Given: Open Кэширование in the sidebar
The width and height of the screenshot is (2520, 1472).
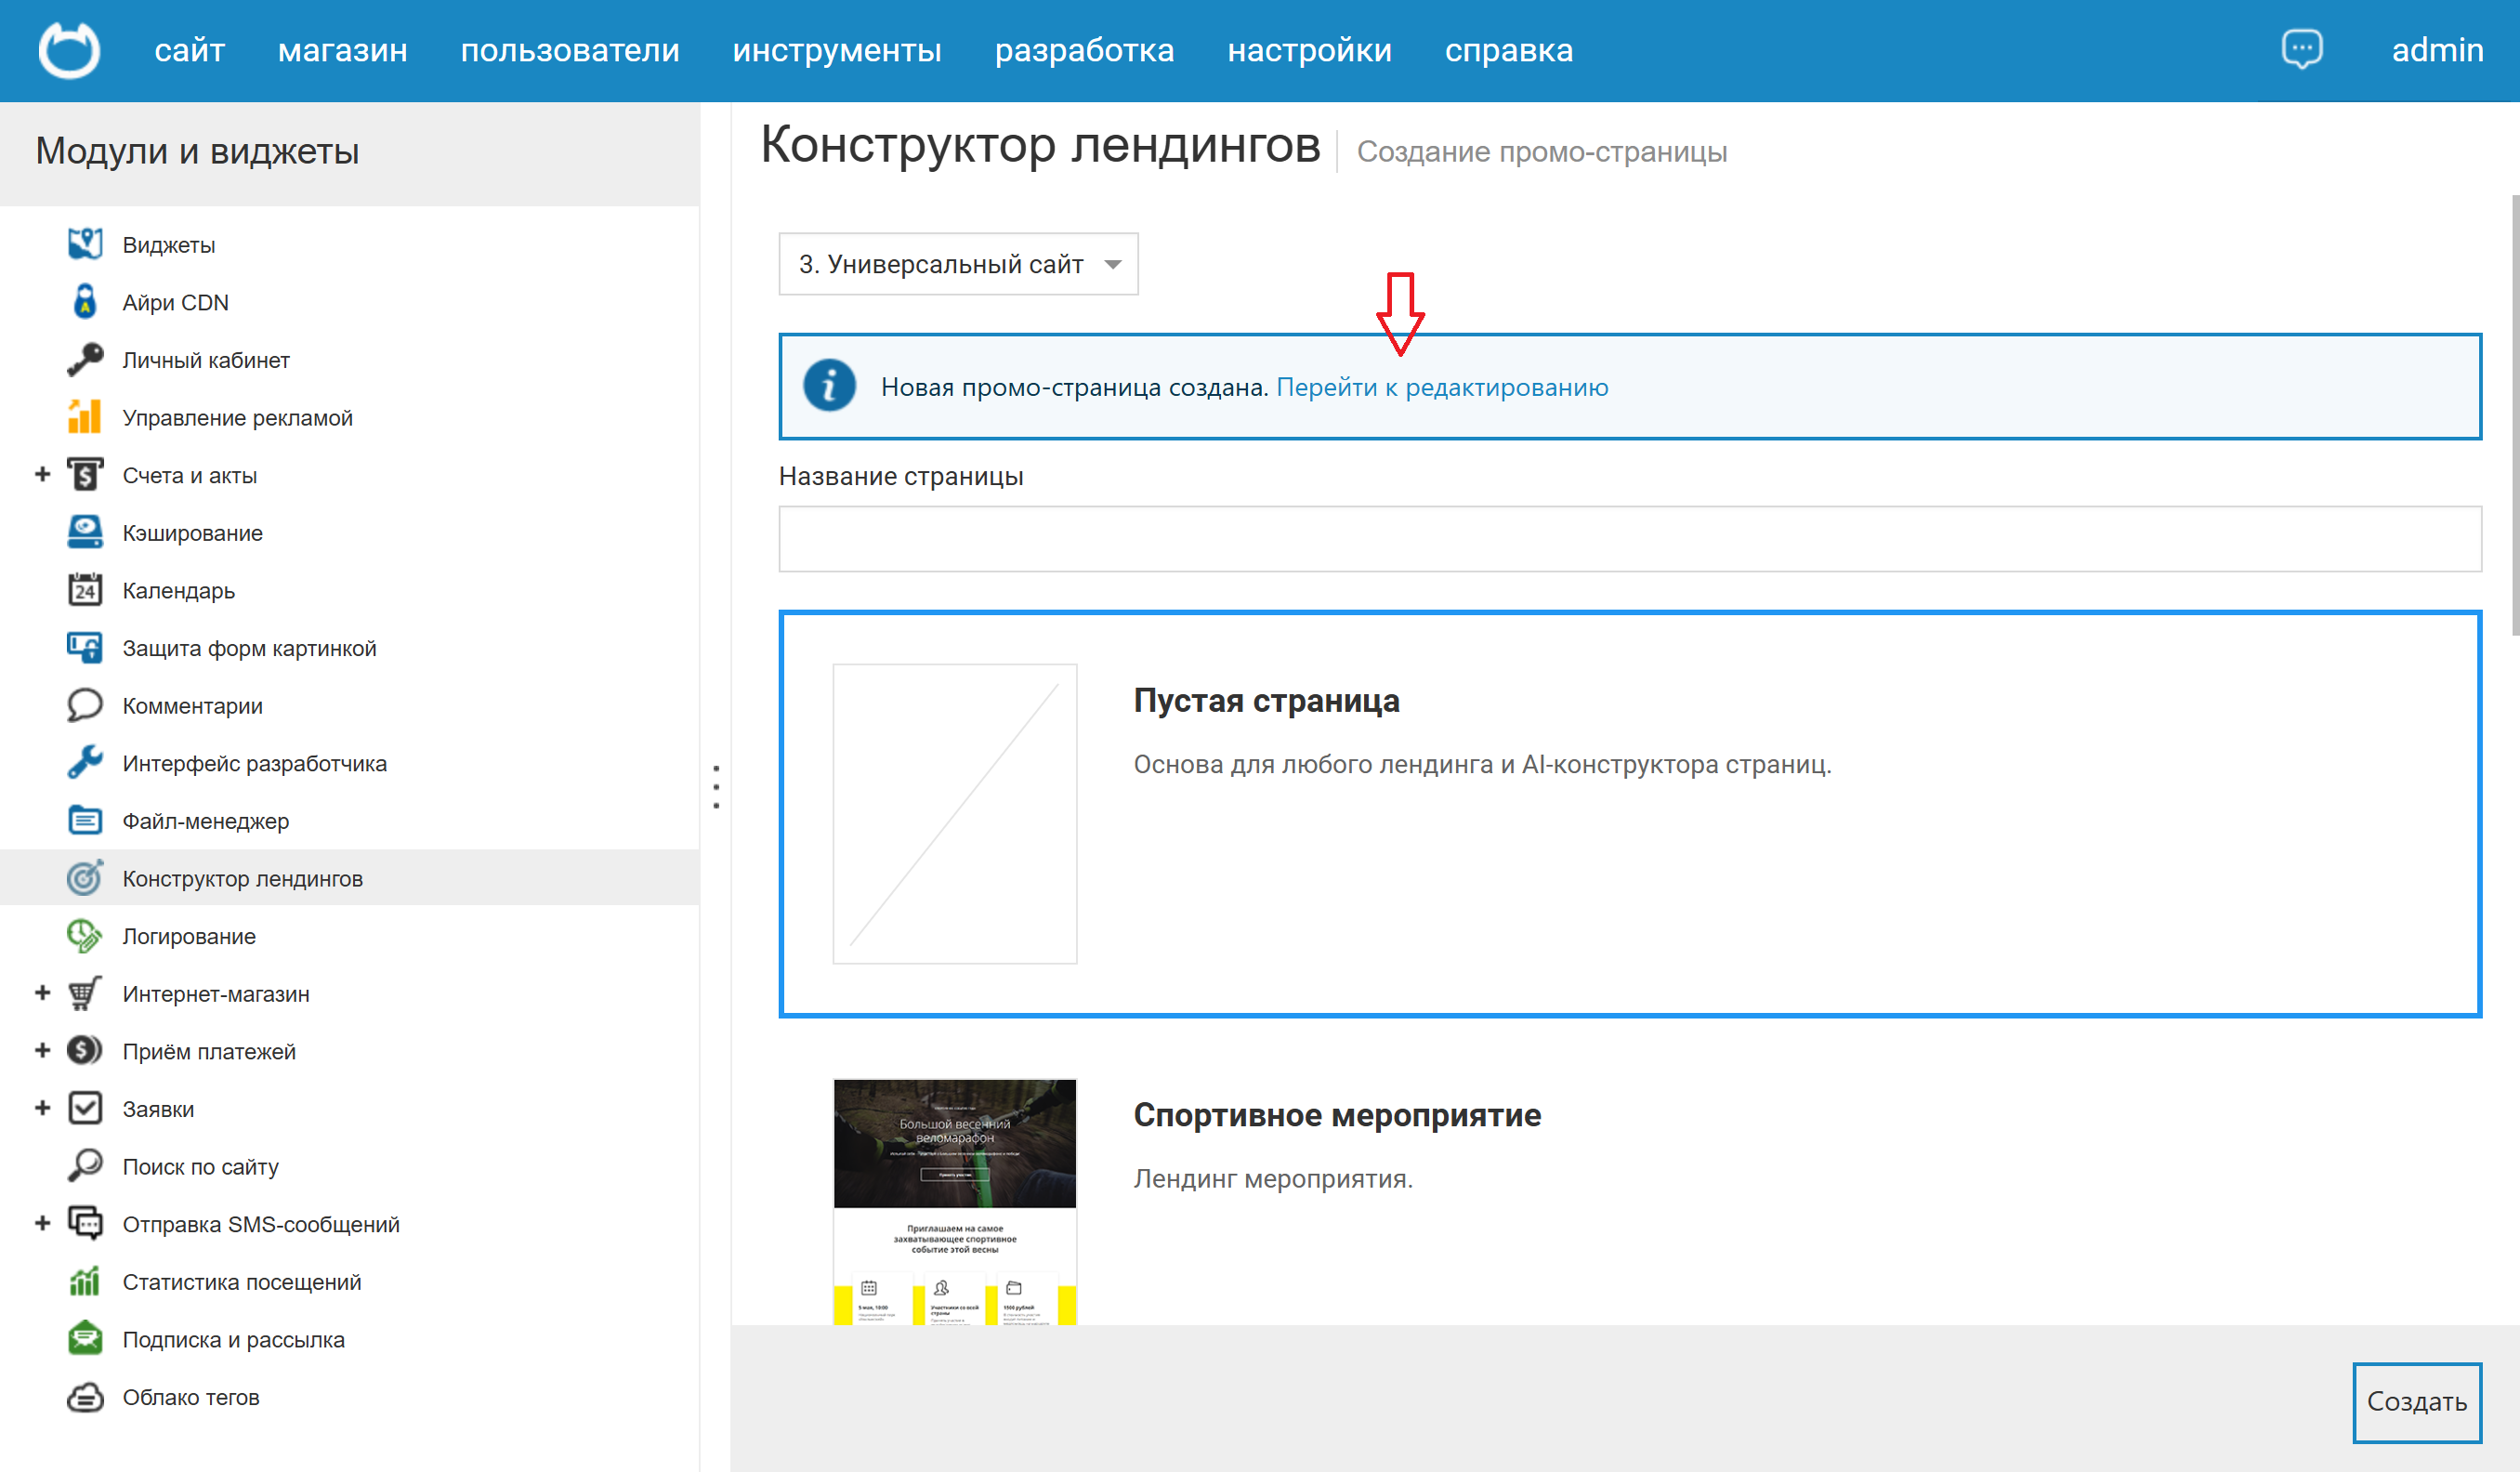Looking at the screenshot, I should point(193,533).
